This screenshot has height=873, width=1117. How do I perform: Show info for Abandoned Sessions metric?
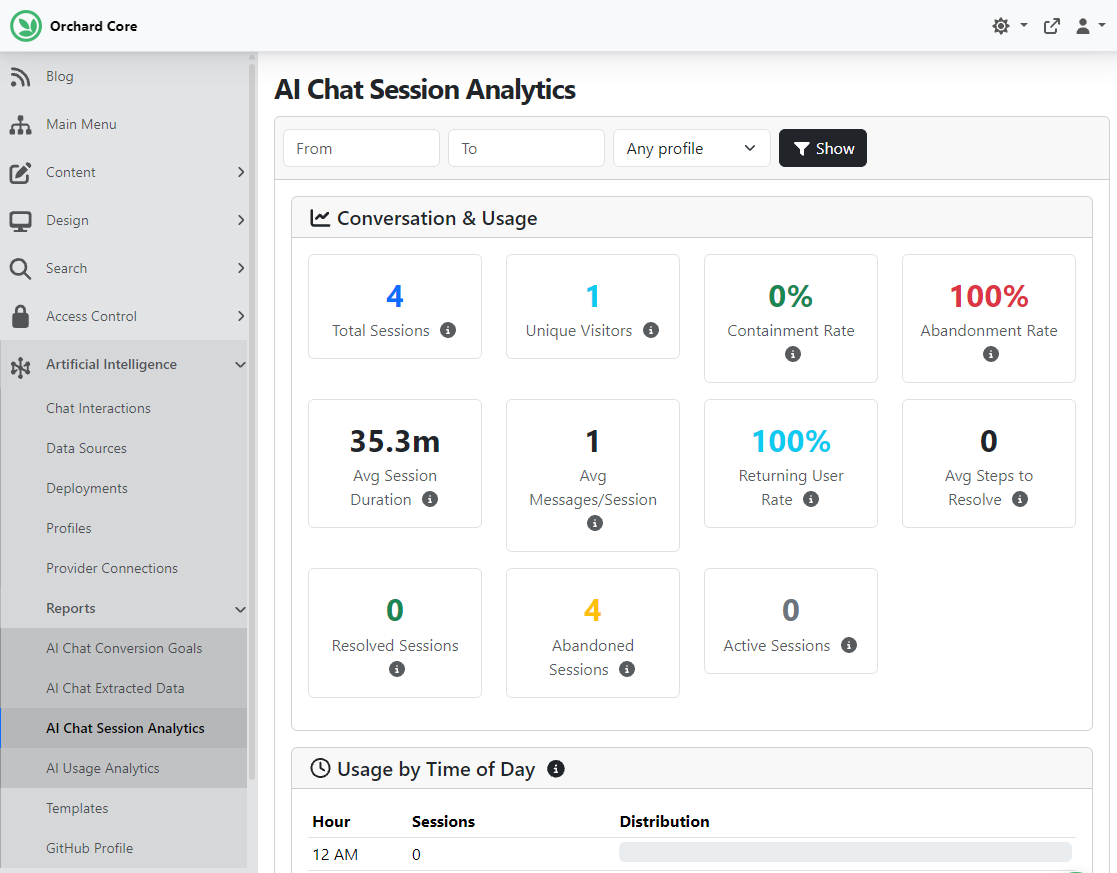tap(627, 669)
